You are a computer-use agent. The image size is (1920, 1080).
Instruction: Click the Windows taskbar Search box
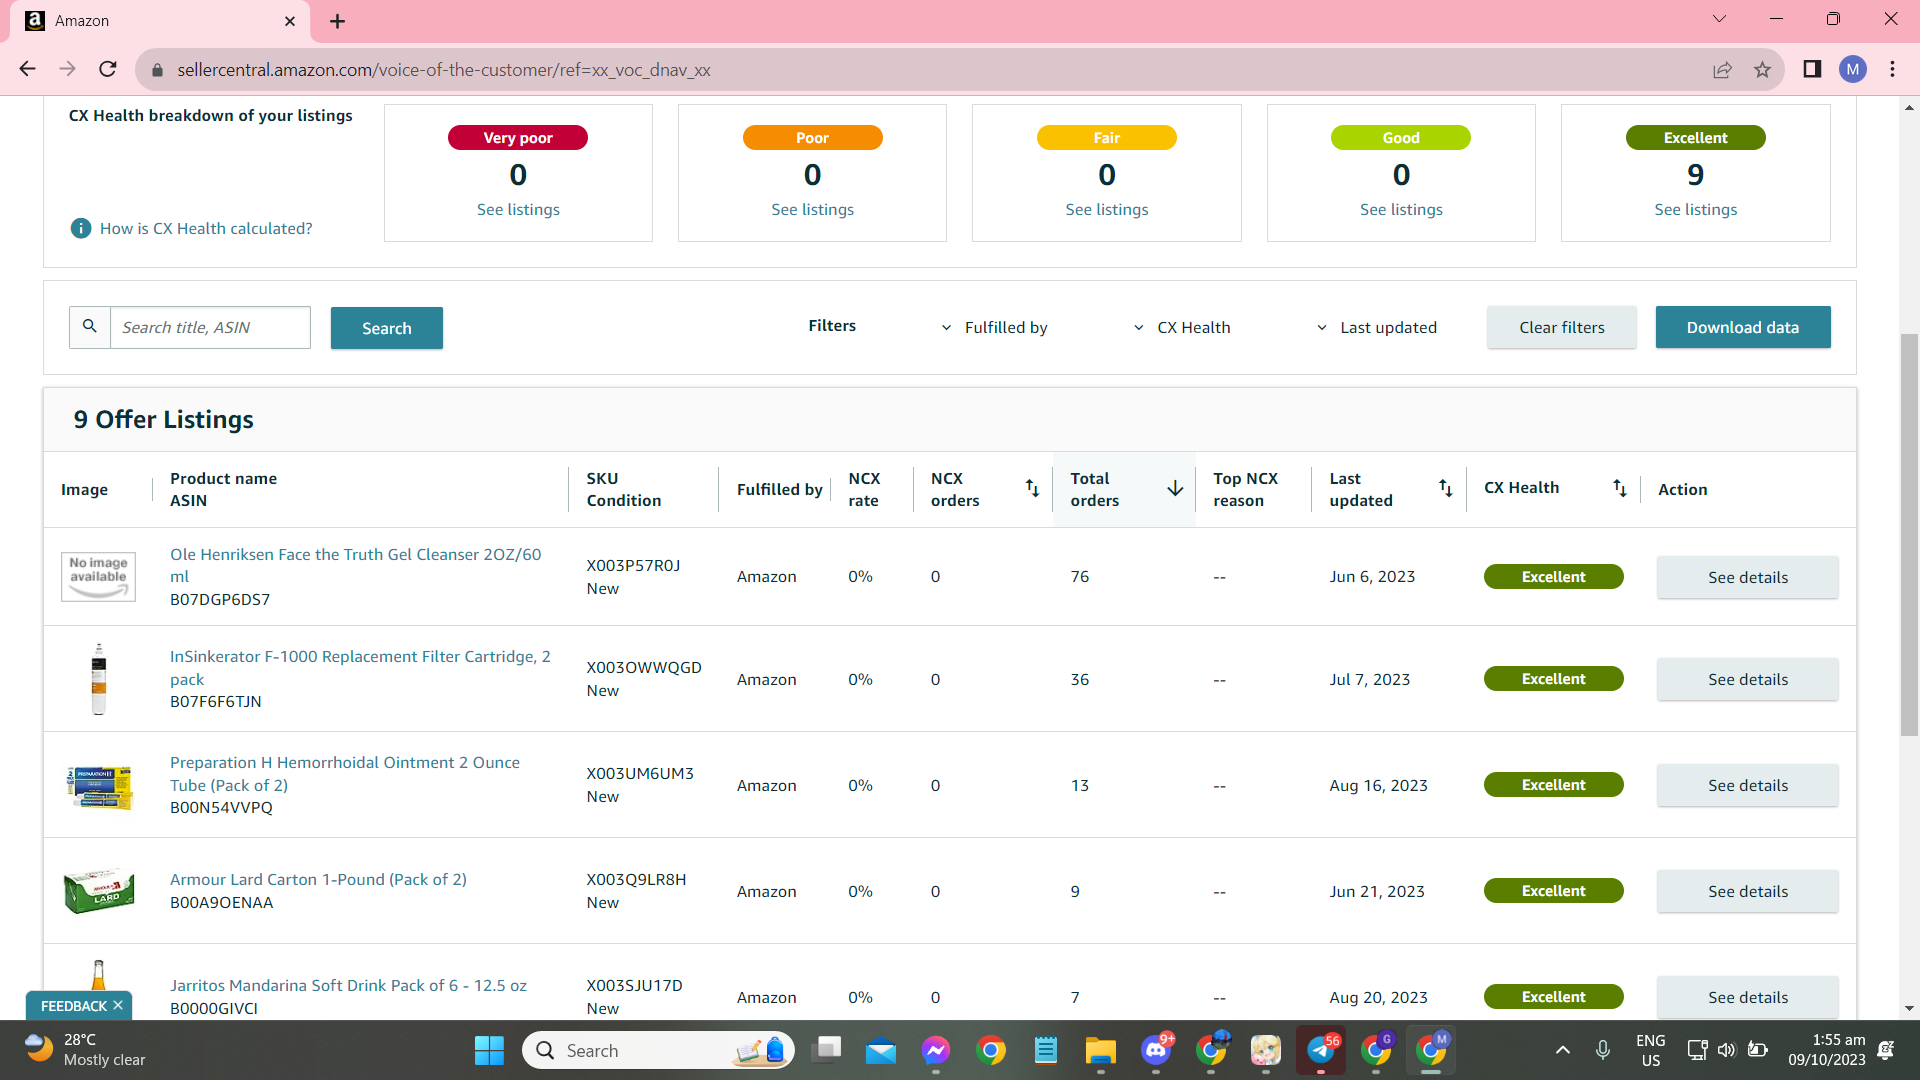point(658,1050)
